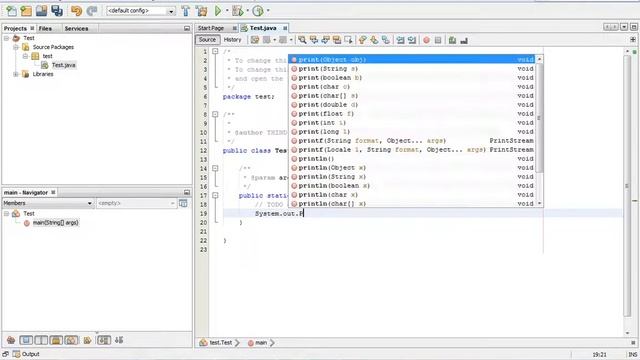The width and height of the screenshot is (640, 360).
Task: Click the Debug Project icon
Action: point(238,11)
